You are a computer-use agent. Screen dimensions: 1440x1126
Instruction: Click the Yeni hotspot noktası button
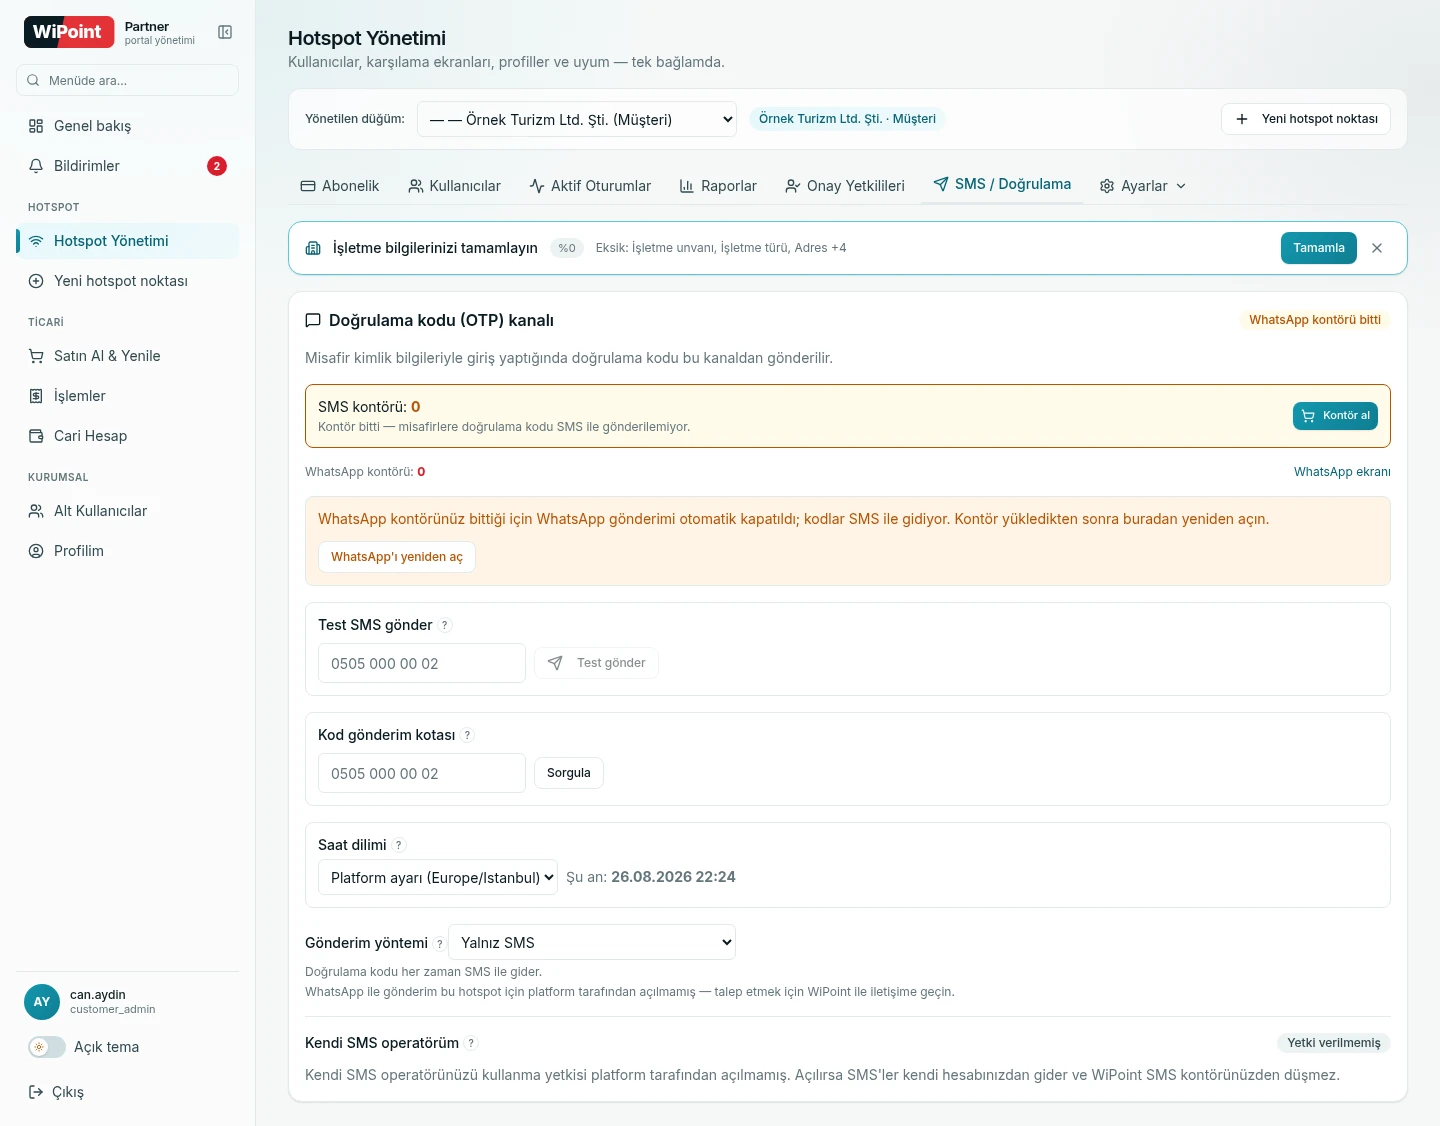(1306, 119)
